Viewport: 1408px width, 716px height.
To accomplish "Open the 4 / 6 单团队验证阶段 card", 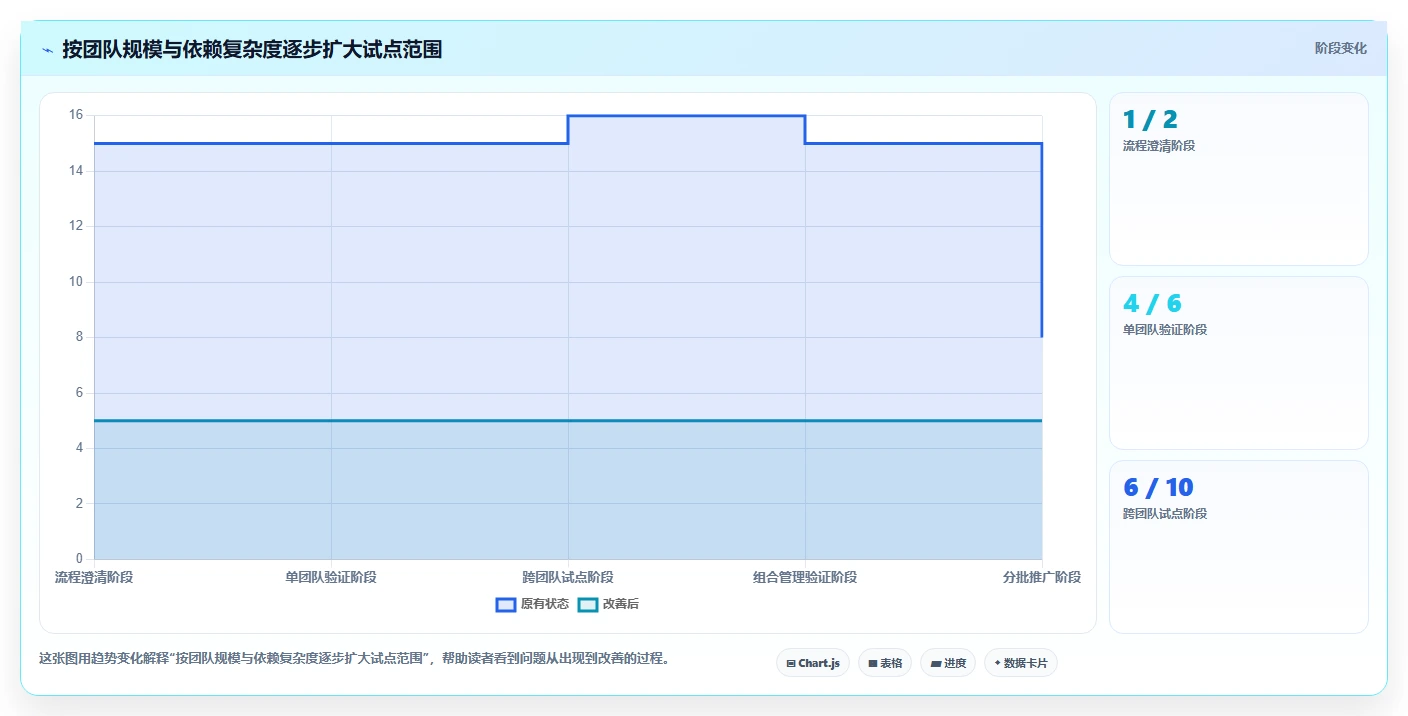I will pos(1239,363).
